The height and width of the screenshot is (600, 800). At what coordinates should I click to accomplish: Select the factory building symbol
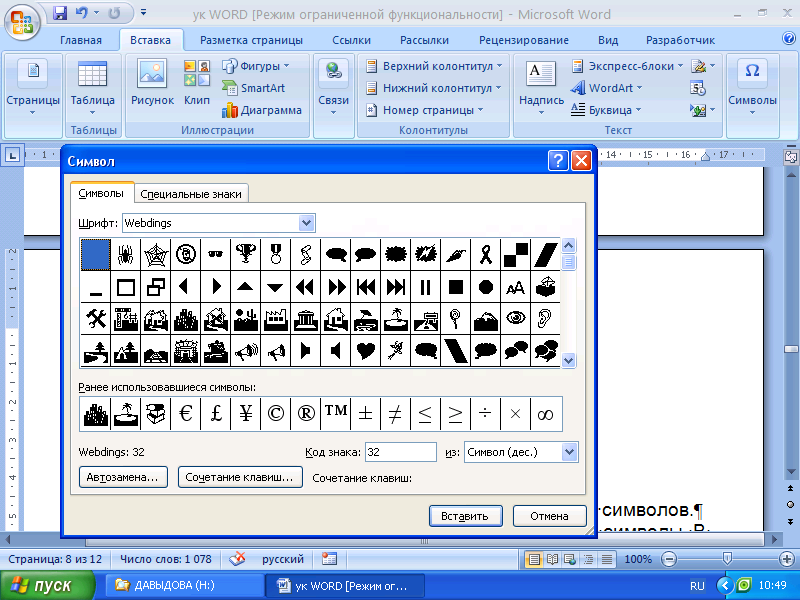tap(276, 319)
